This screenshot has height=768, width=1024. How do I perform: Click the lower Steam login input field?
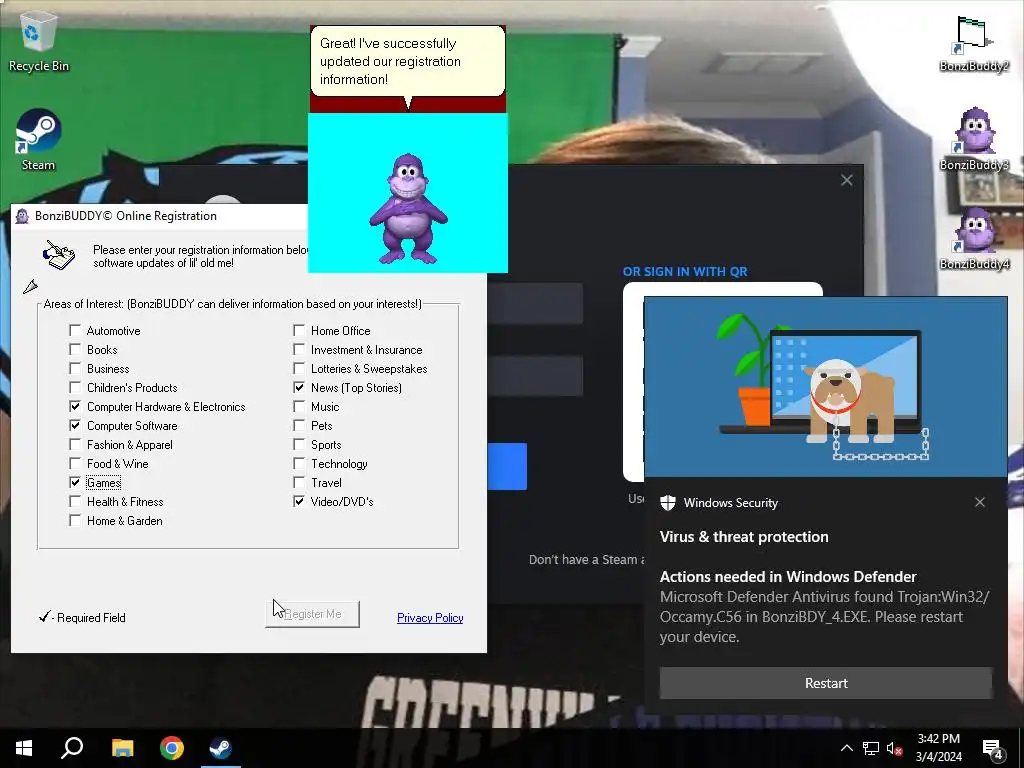pyautogui.click(x=536, y=376)
